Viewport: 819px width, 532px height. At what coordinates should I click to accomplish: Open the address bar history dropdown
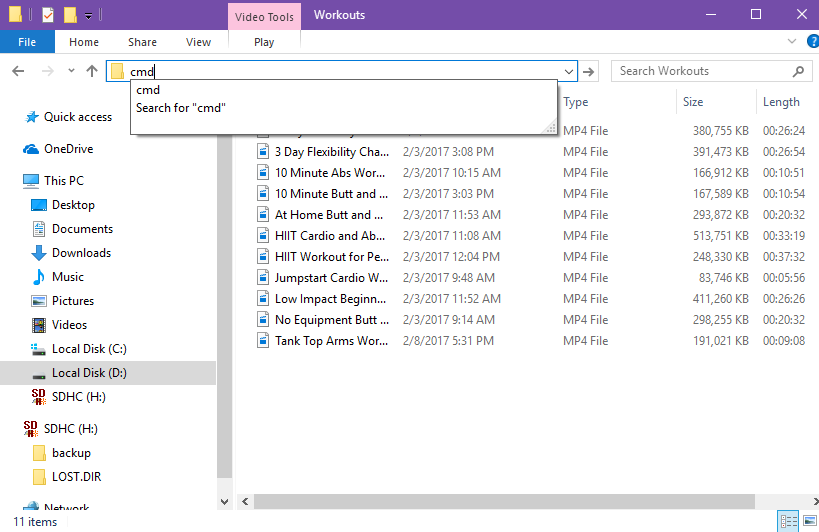click(x=569, y=72)
